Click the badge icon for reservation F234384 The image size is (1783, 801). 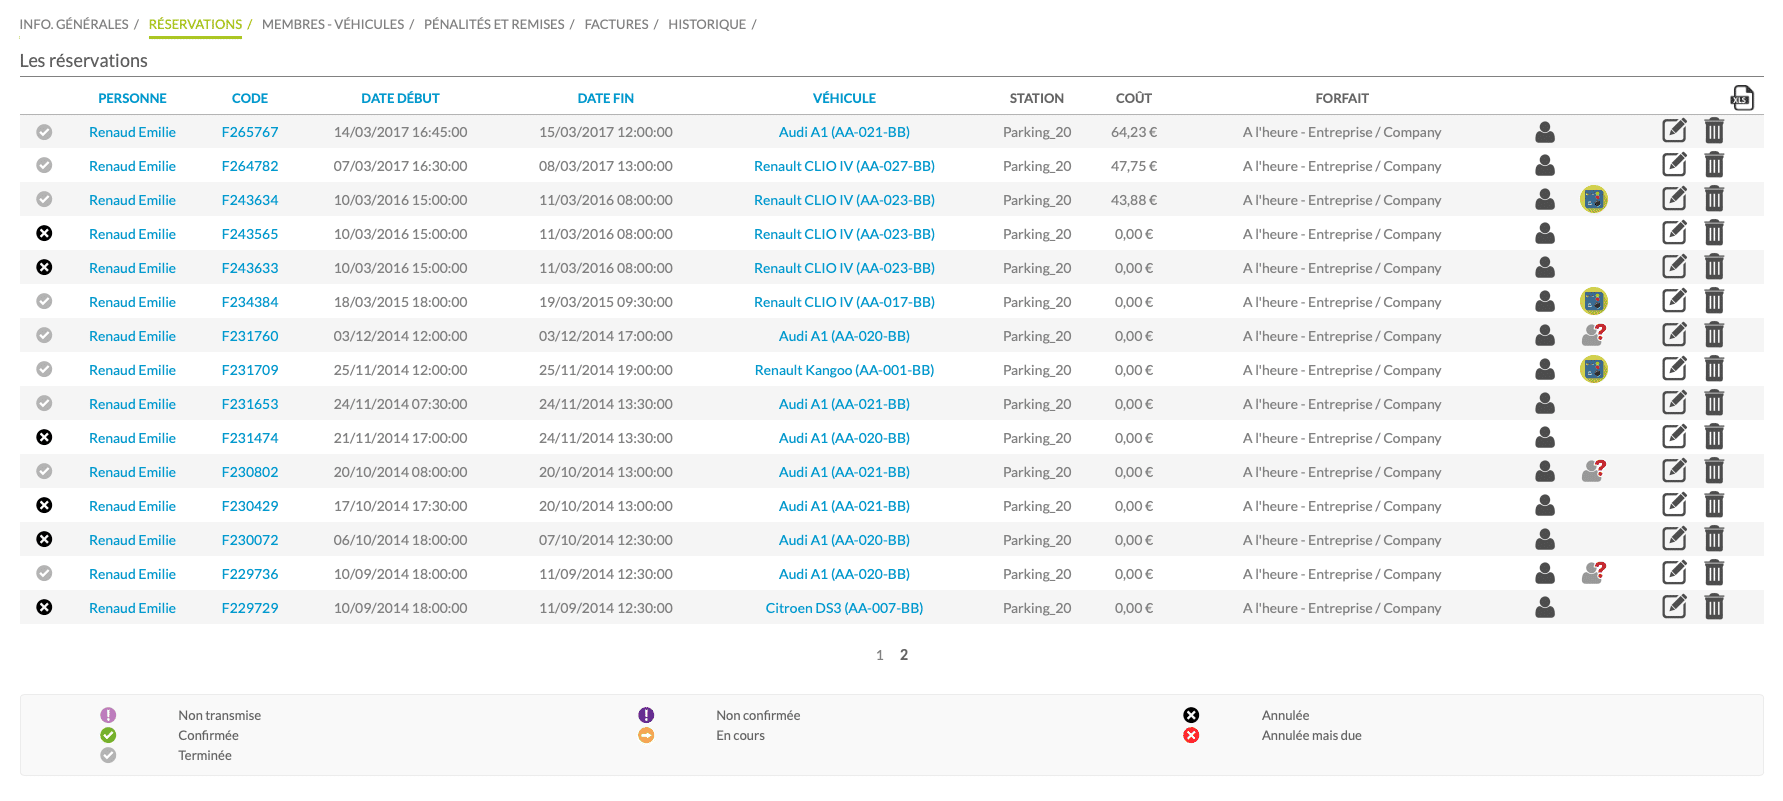coord(1594,301)
